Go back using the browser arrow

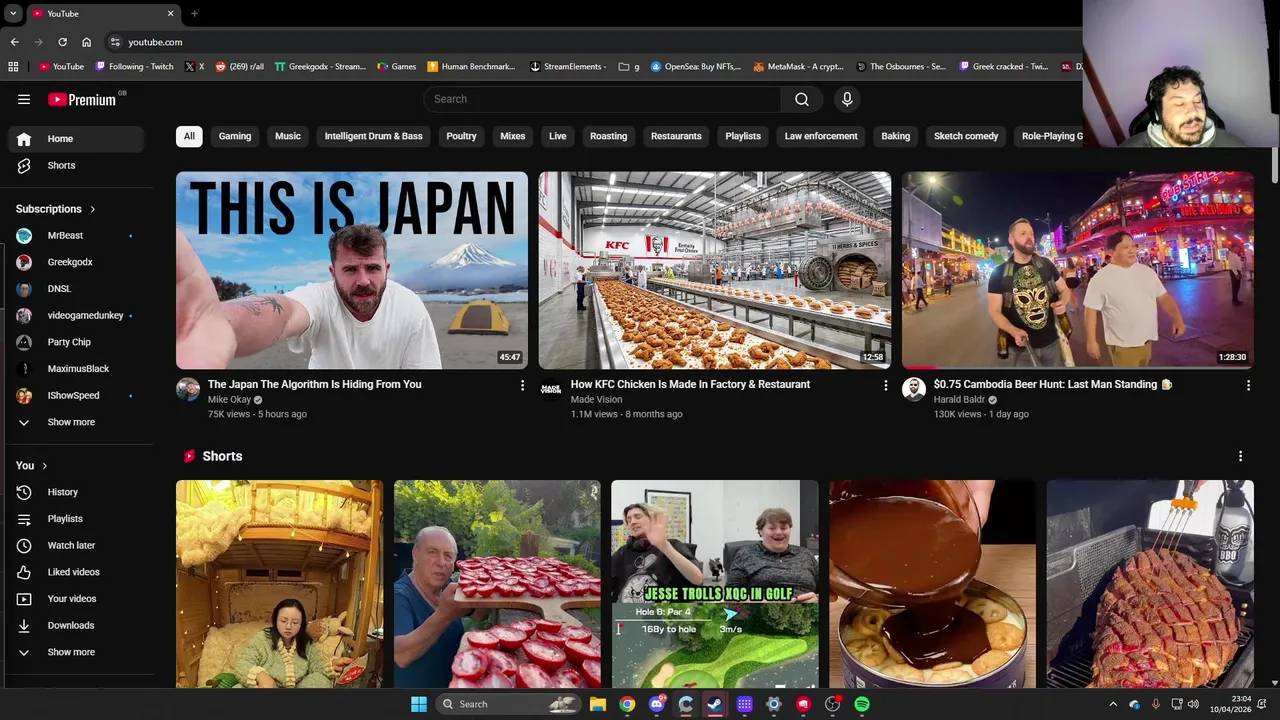[14, 42]
